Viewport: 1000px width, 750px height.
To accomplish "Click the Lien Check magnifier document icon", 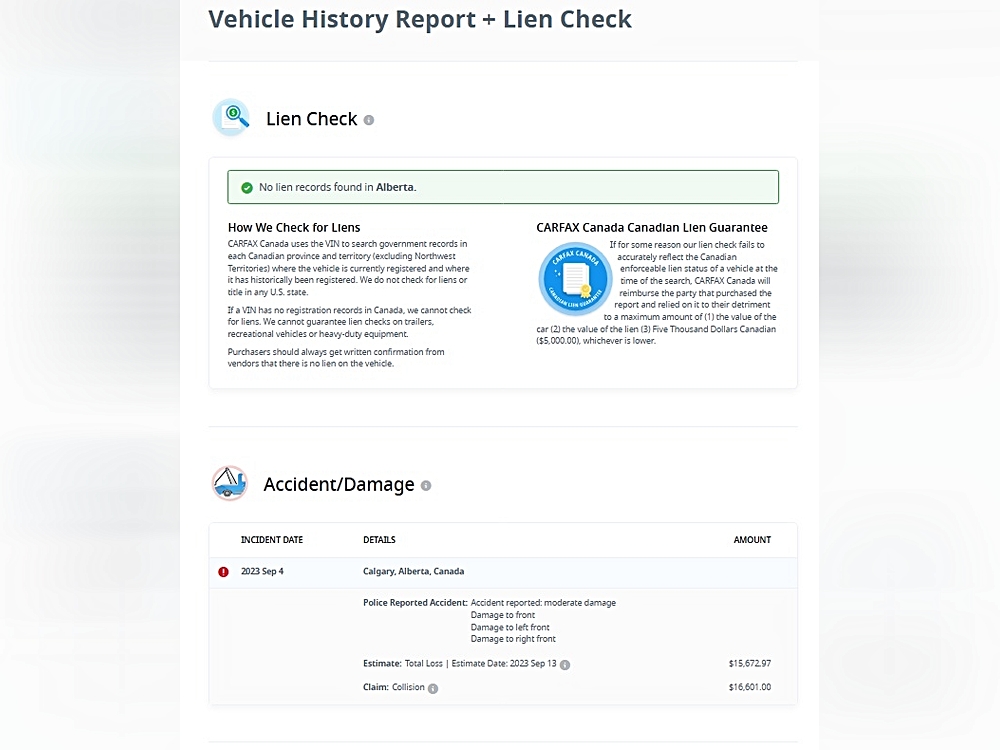I will (x=231, y=118).
